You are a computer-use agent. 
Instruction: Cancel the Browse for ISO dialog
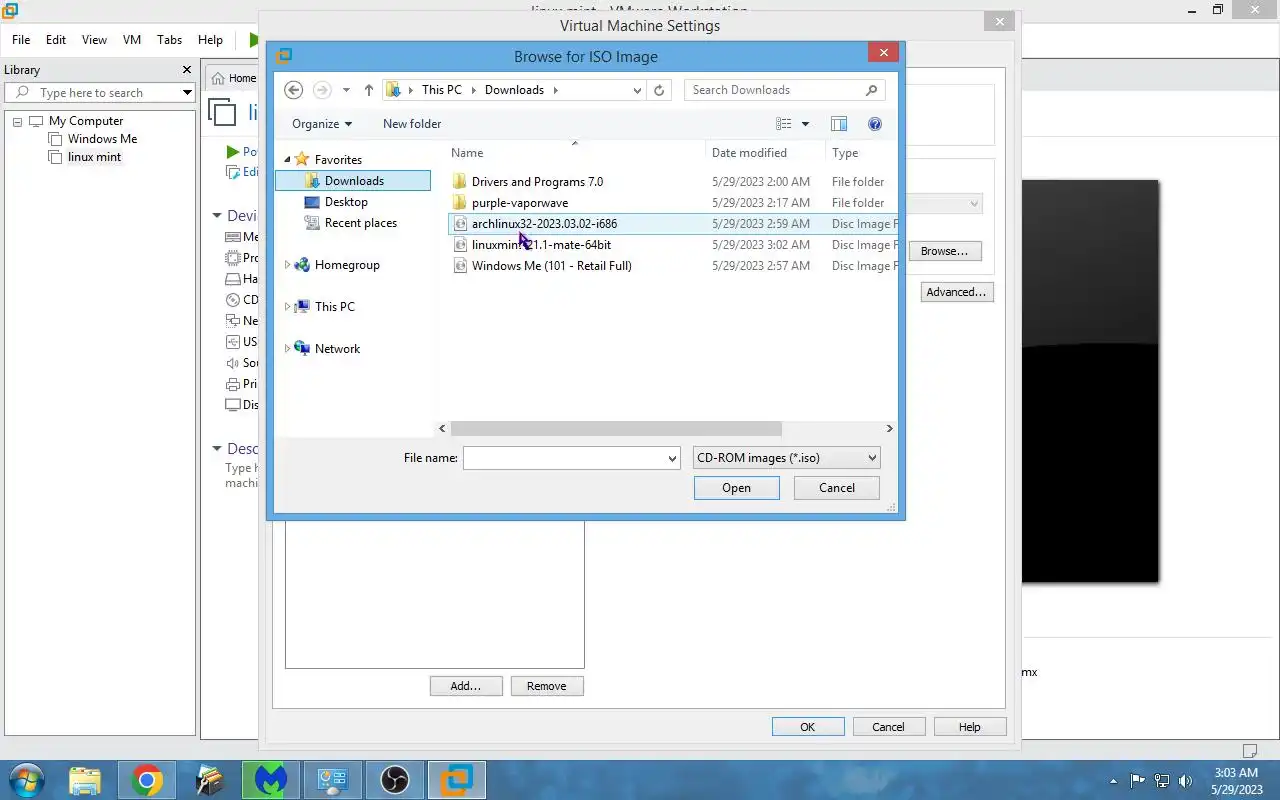[837, 488]
